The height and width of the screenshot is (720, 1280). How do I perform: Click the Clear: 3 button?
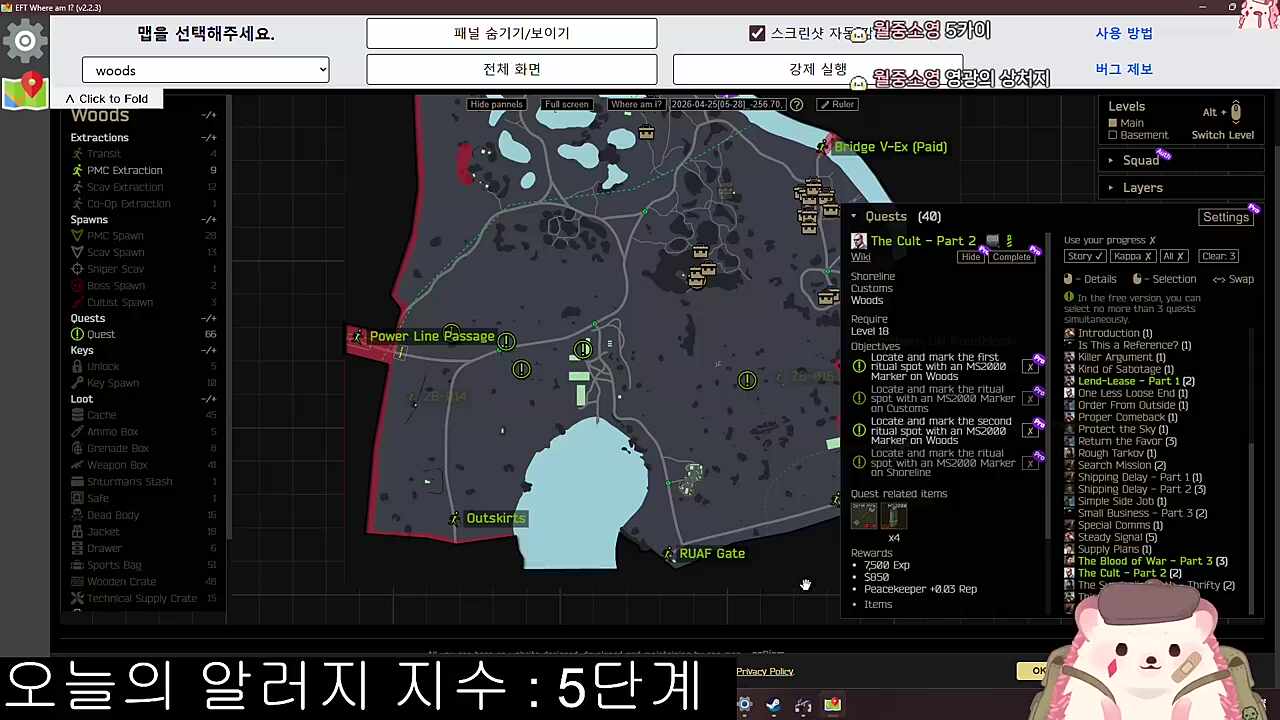1219,256
